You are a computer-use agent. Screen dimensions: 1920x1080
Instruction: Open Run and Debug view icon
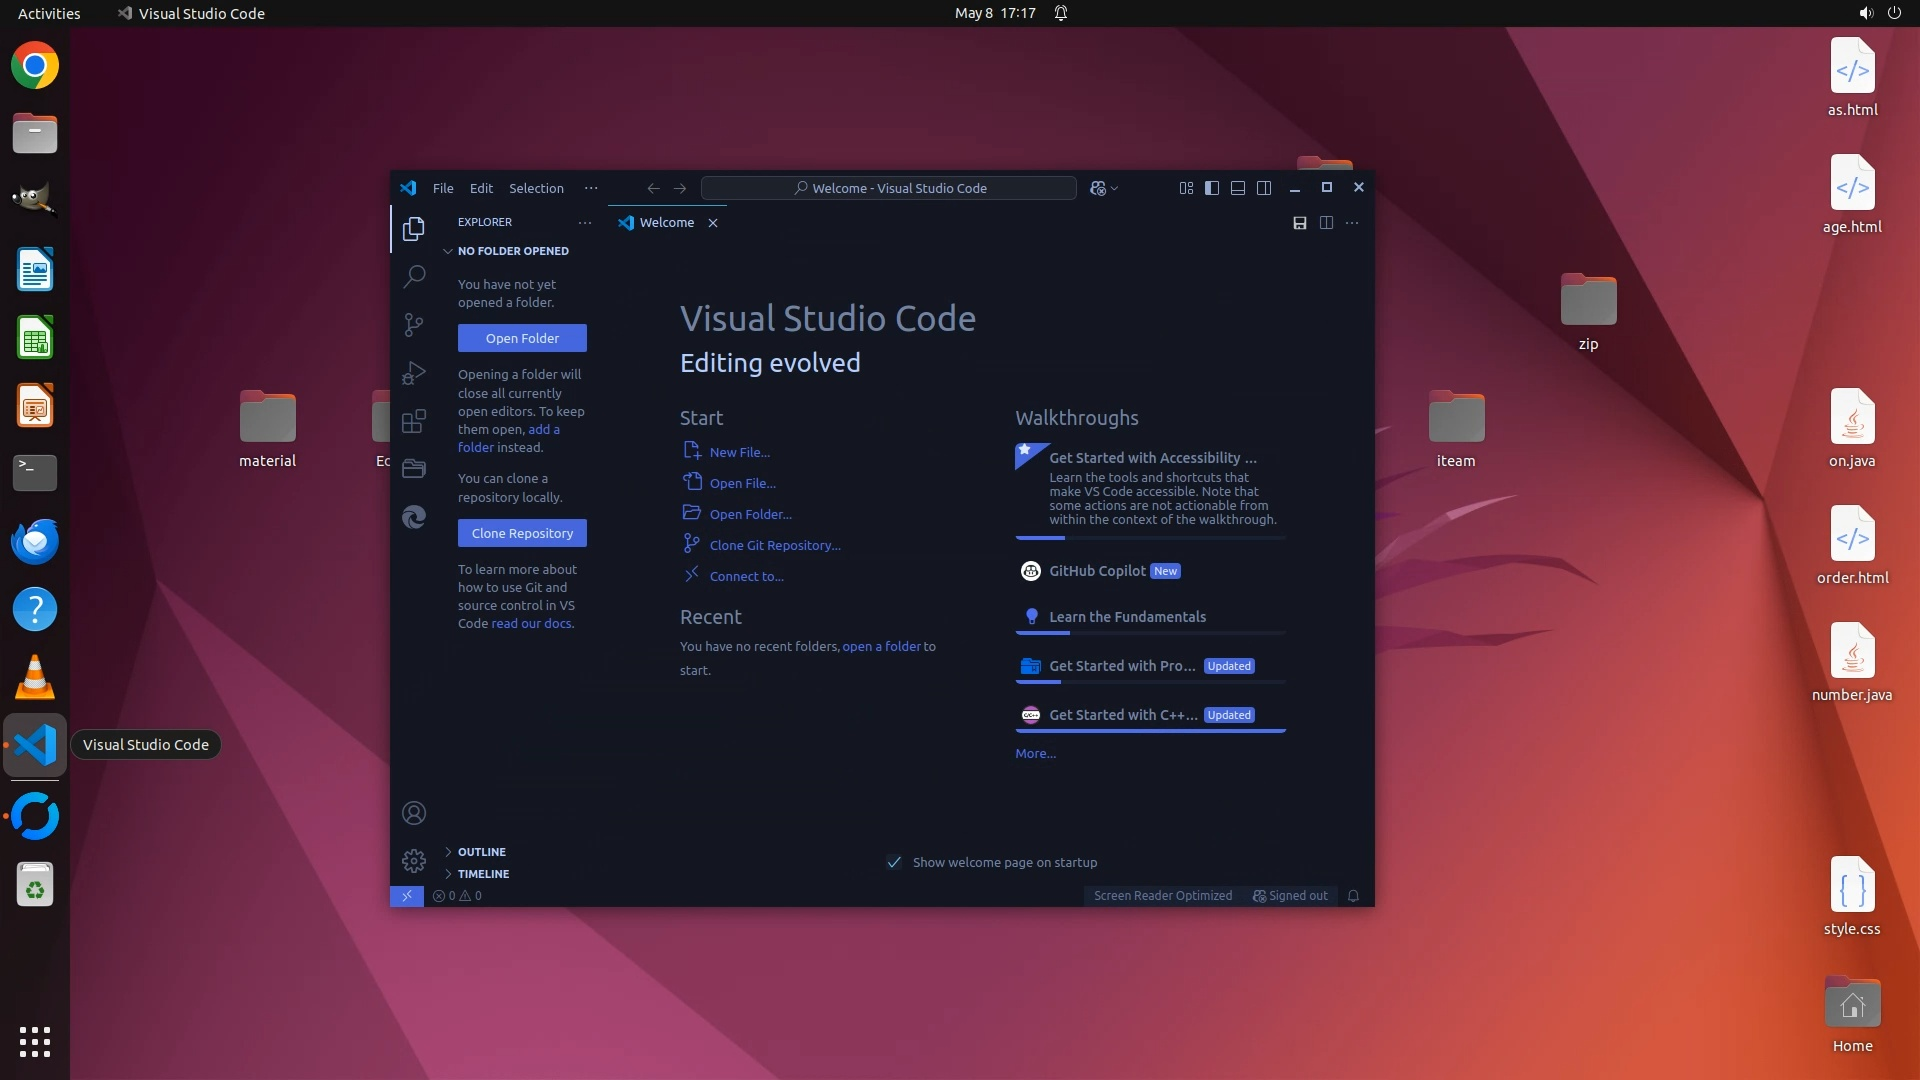(414, 373)
